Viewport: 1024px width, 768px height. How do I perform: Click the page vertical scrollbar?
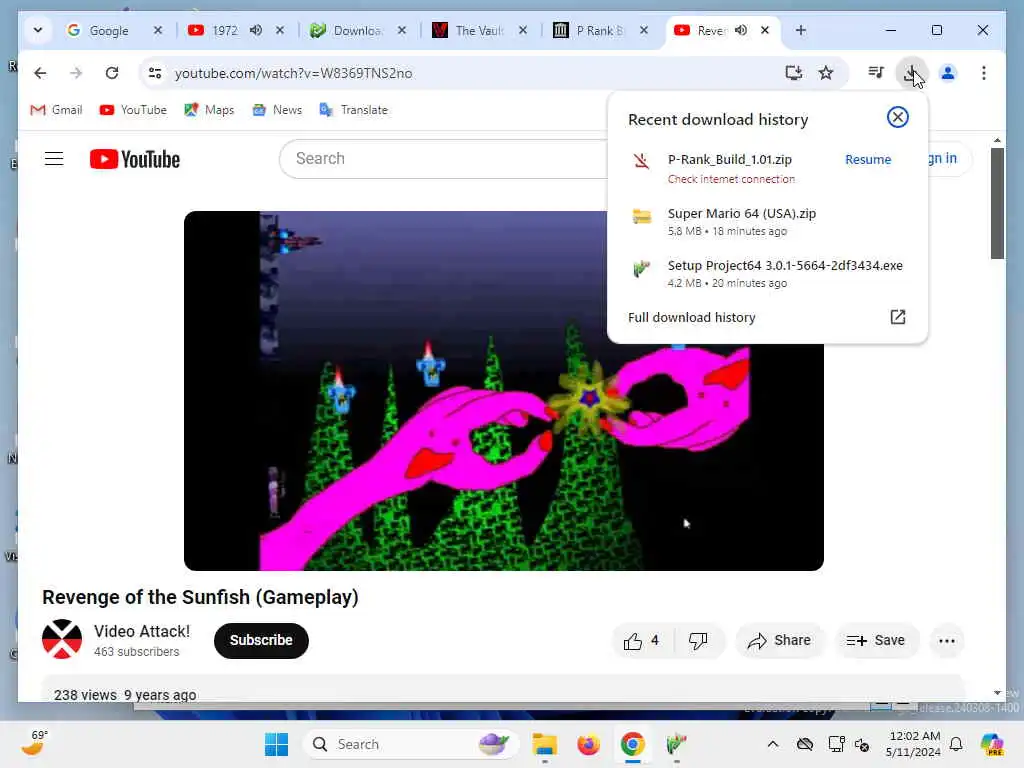pyautogui.click(x=997, y=202)
